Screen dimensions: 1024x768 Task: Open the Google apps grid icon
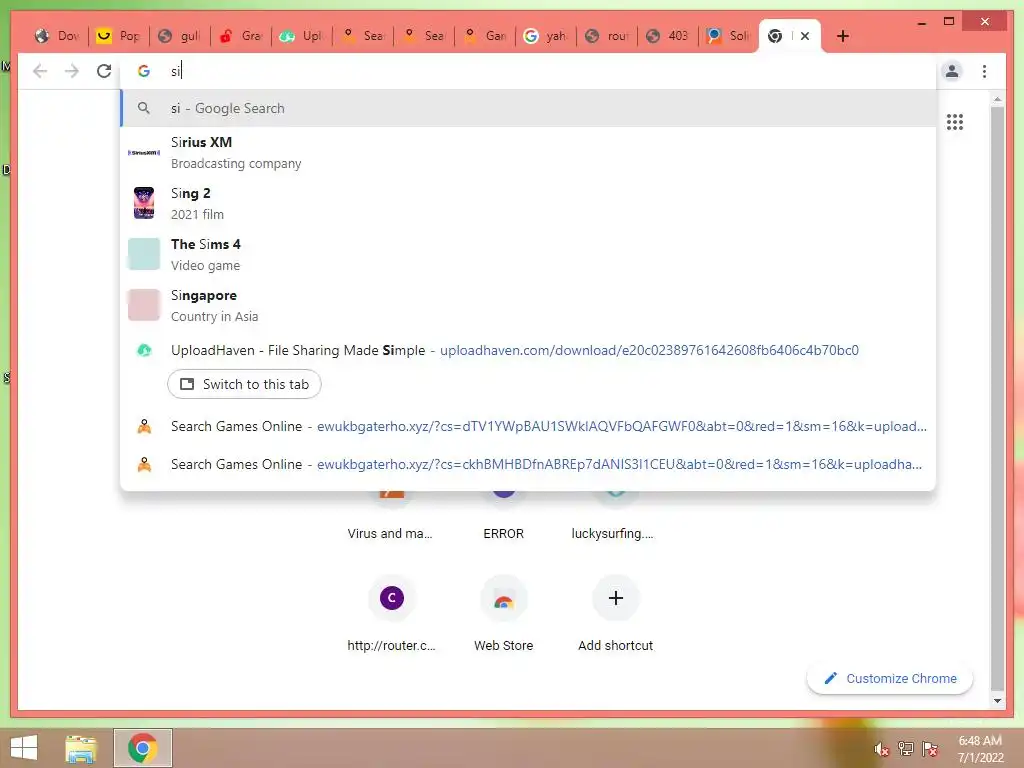point(955,122)
